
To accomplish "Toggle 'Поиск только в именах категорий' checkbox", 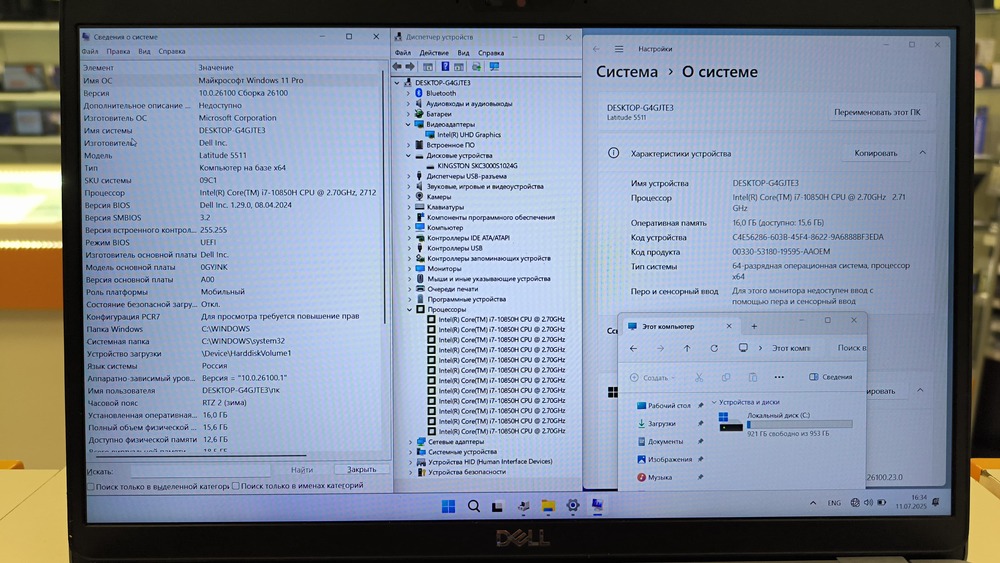I will coord(235,486).
